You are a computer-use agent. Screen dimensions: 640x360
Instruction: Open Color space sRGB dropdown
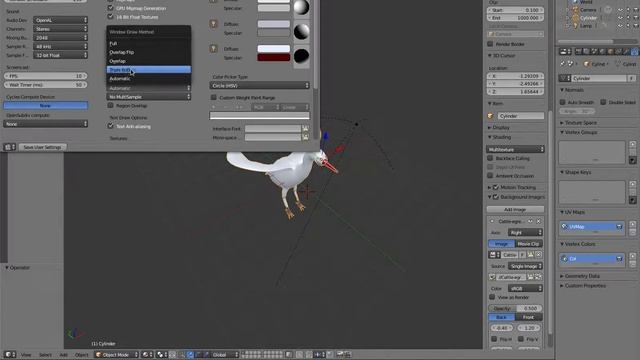[x=525, y=288]
